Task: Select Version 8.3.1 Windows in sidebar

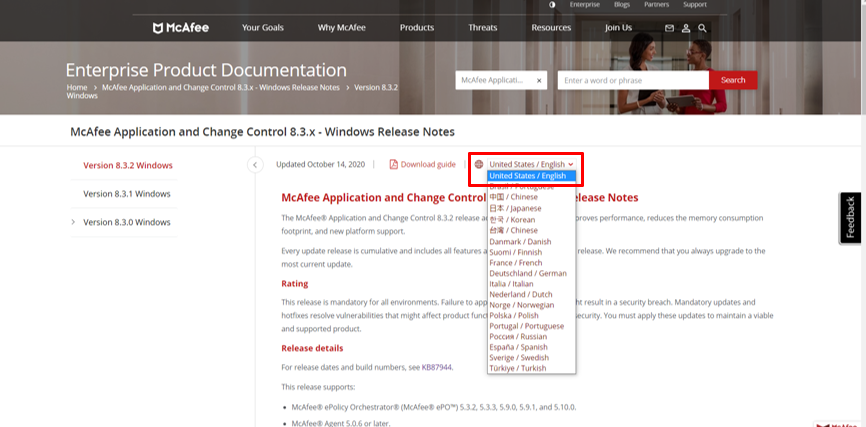Action: (x=126, y=194)
